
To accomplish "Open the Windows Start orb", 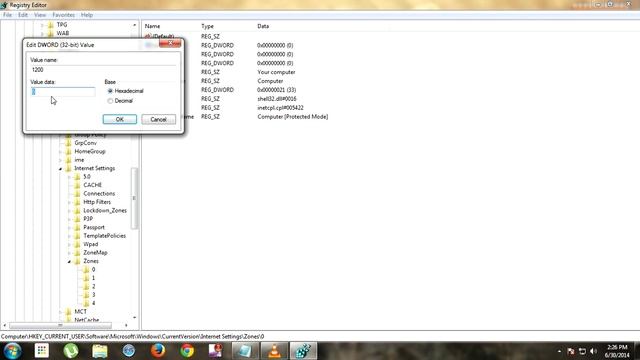I will [x=12, y=351].
